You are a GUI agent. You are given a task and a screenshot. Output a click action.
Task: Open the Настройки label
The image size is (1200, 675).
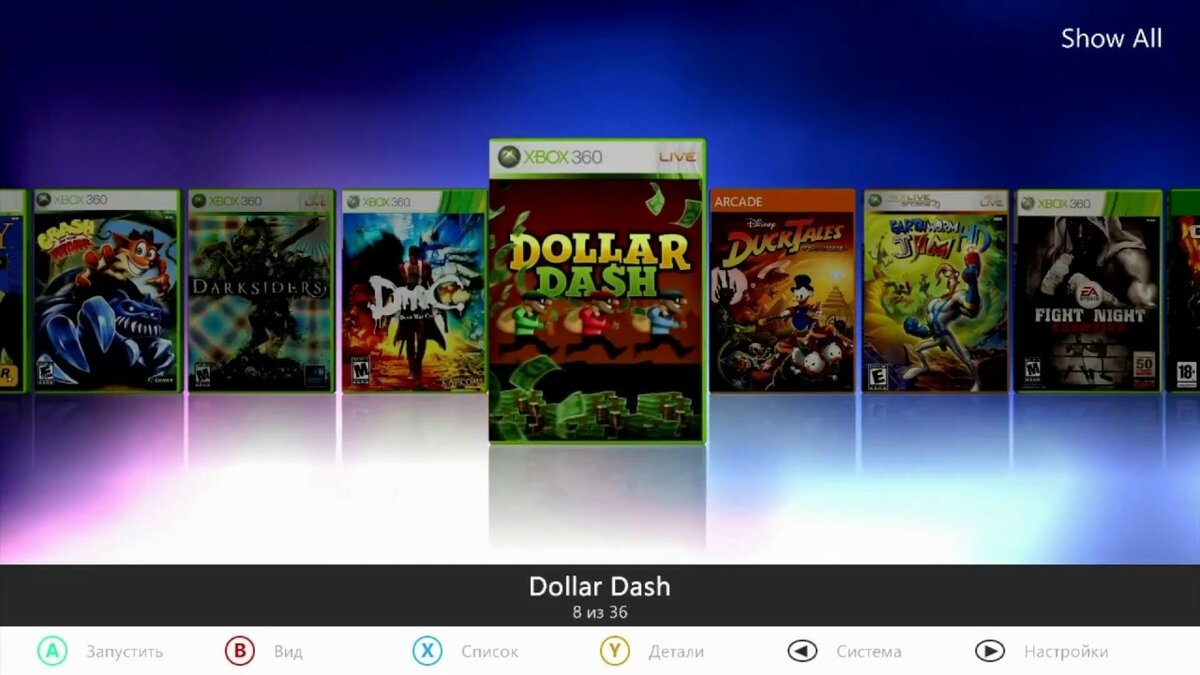(x=1066, y=652)
